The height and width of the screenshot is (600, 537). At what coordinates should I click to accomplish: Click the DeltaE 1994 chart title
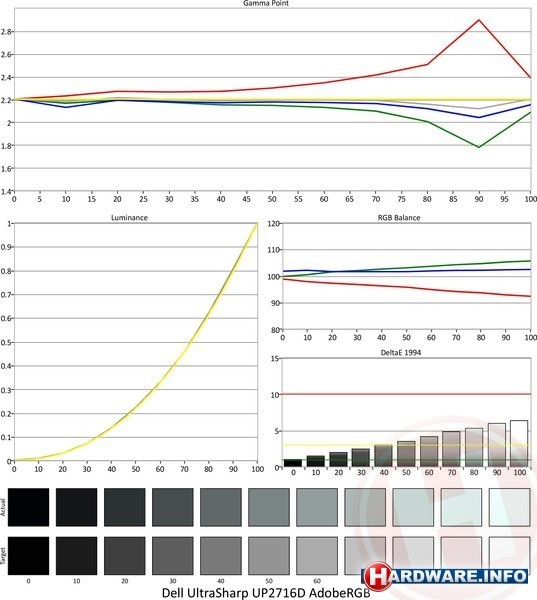click(401, 353)
